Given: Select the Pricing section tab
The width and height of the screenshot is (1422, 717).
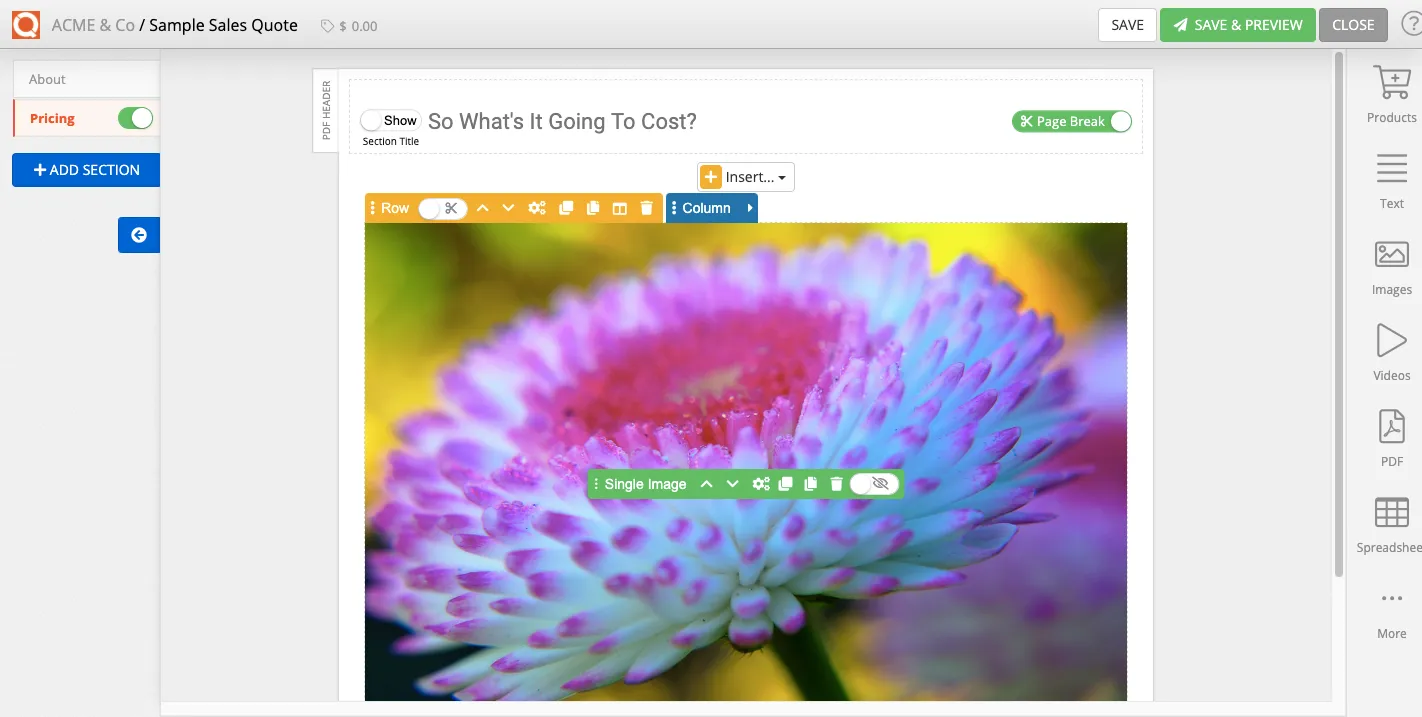Looking at the screenshot, I should click(51, 117).
